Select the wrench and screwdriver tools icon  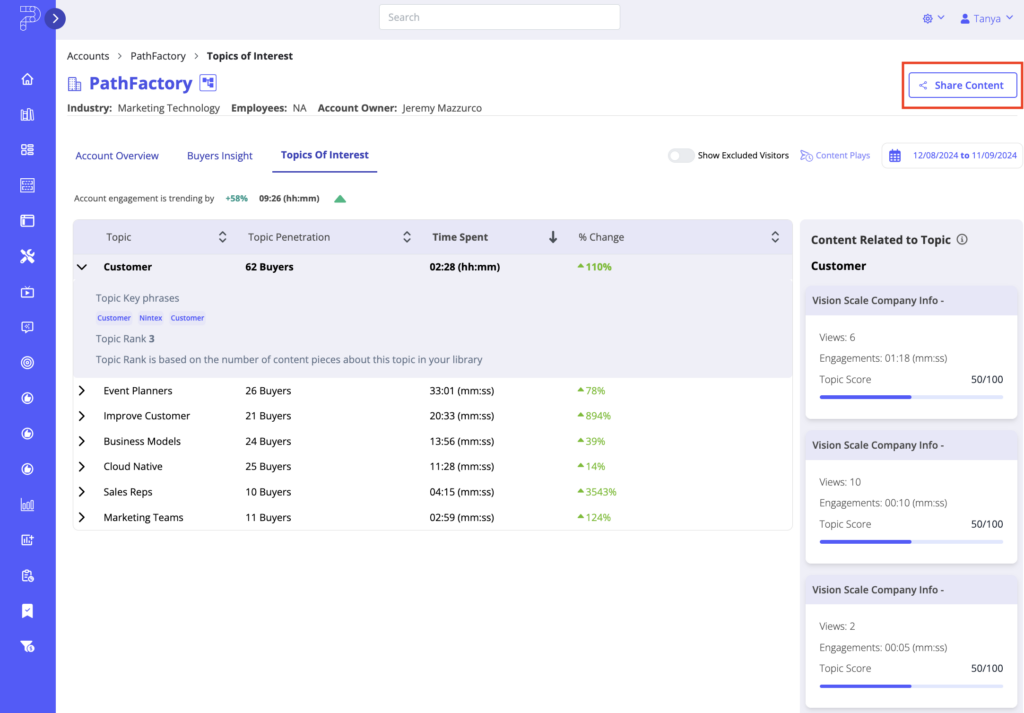(x=27, y=257)
